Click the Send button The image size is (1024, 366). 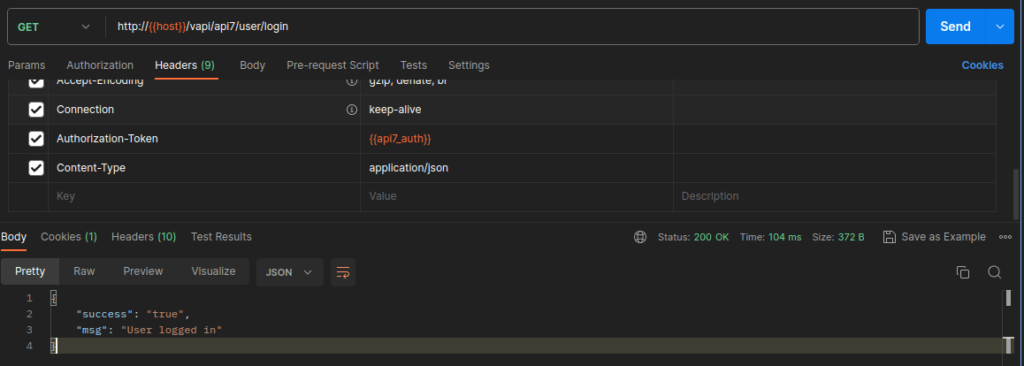(955, 27)
